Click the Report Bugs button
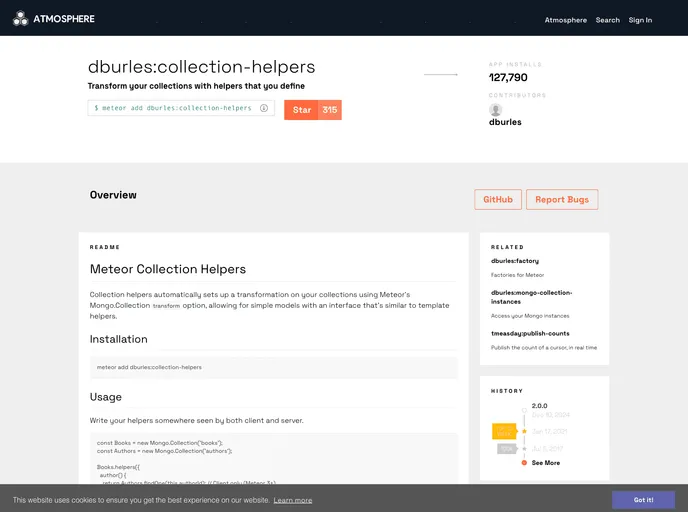The height and width of the screenshot is (512, 688). tap(562, 200)
